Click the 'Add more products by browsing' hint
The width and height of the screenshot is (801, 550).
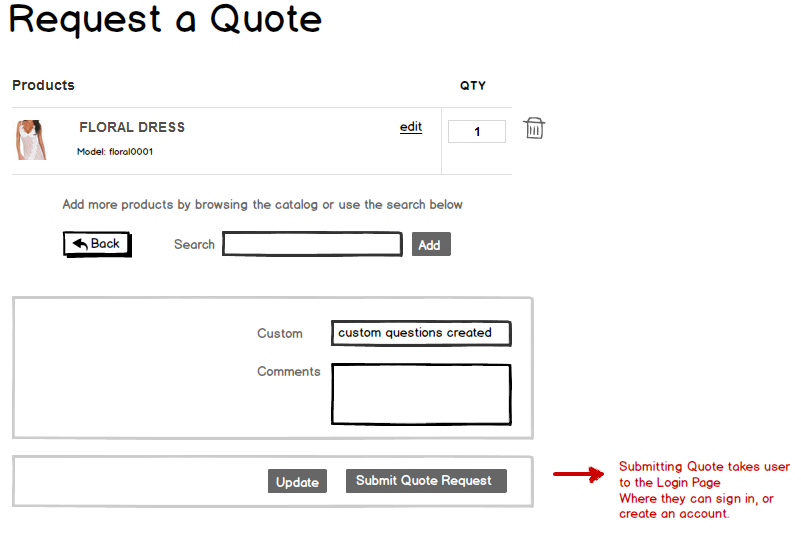263,205
